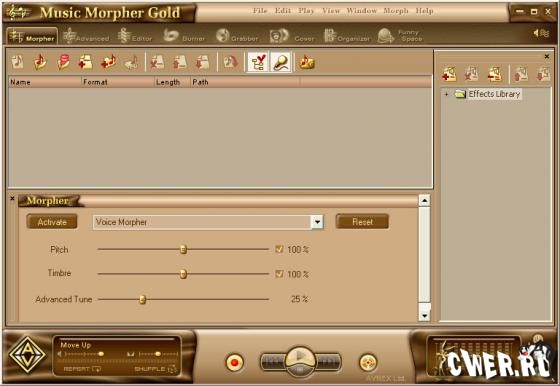Click the Pitch slider handle
560x386 pixels.
pyautogui.click(x=183, y=249)
